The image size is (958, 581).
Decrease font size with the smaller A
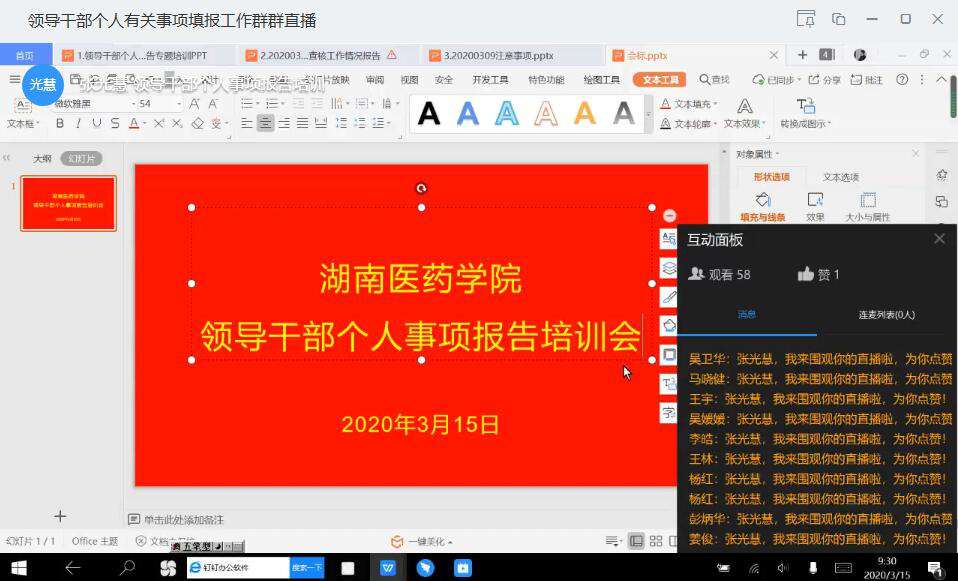click(x=213, y=104)
